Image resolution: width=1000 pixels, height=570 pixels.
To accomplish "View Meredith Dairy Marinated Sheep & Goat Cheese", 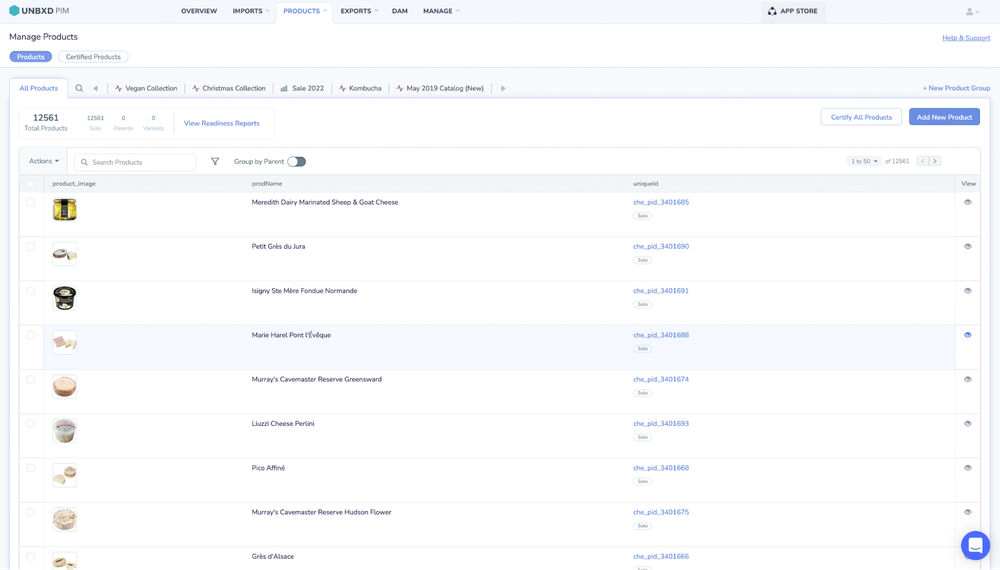I will click(967, 202).
